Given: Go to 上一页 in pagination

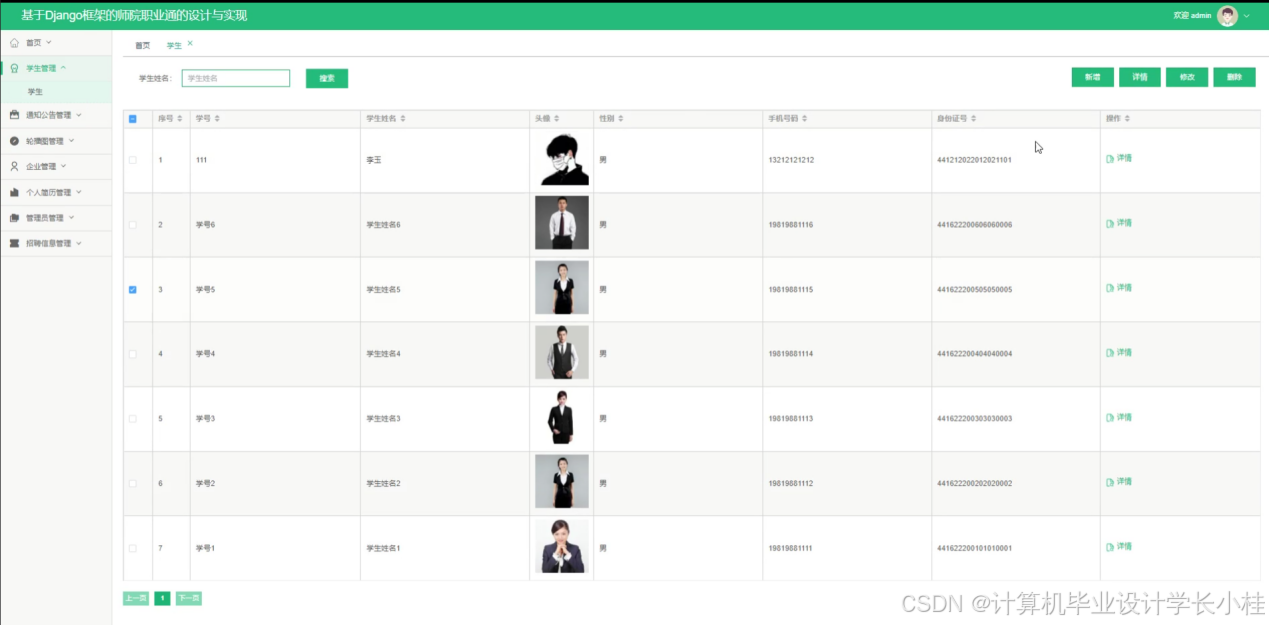Looking at the screenshot, I should click(136, 598).
